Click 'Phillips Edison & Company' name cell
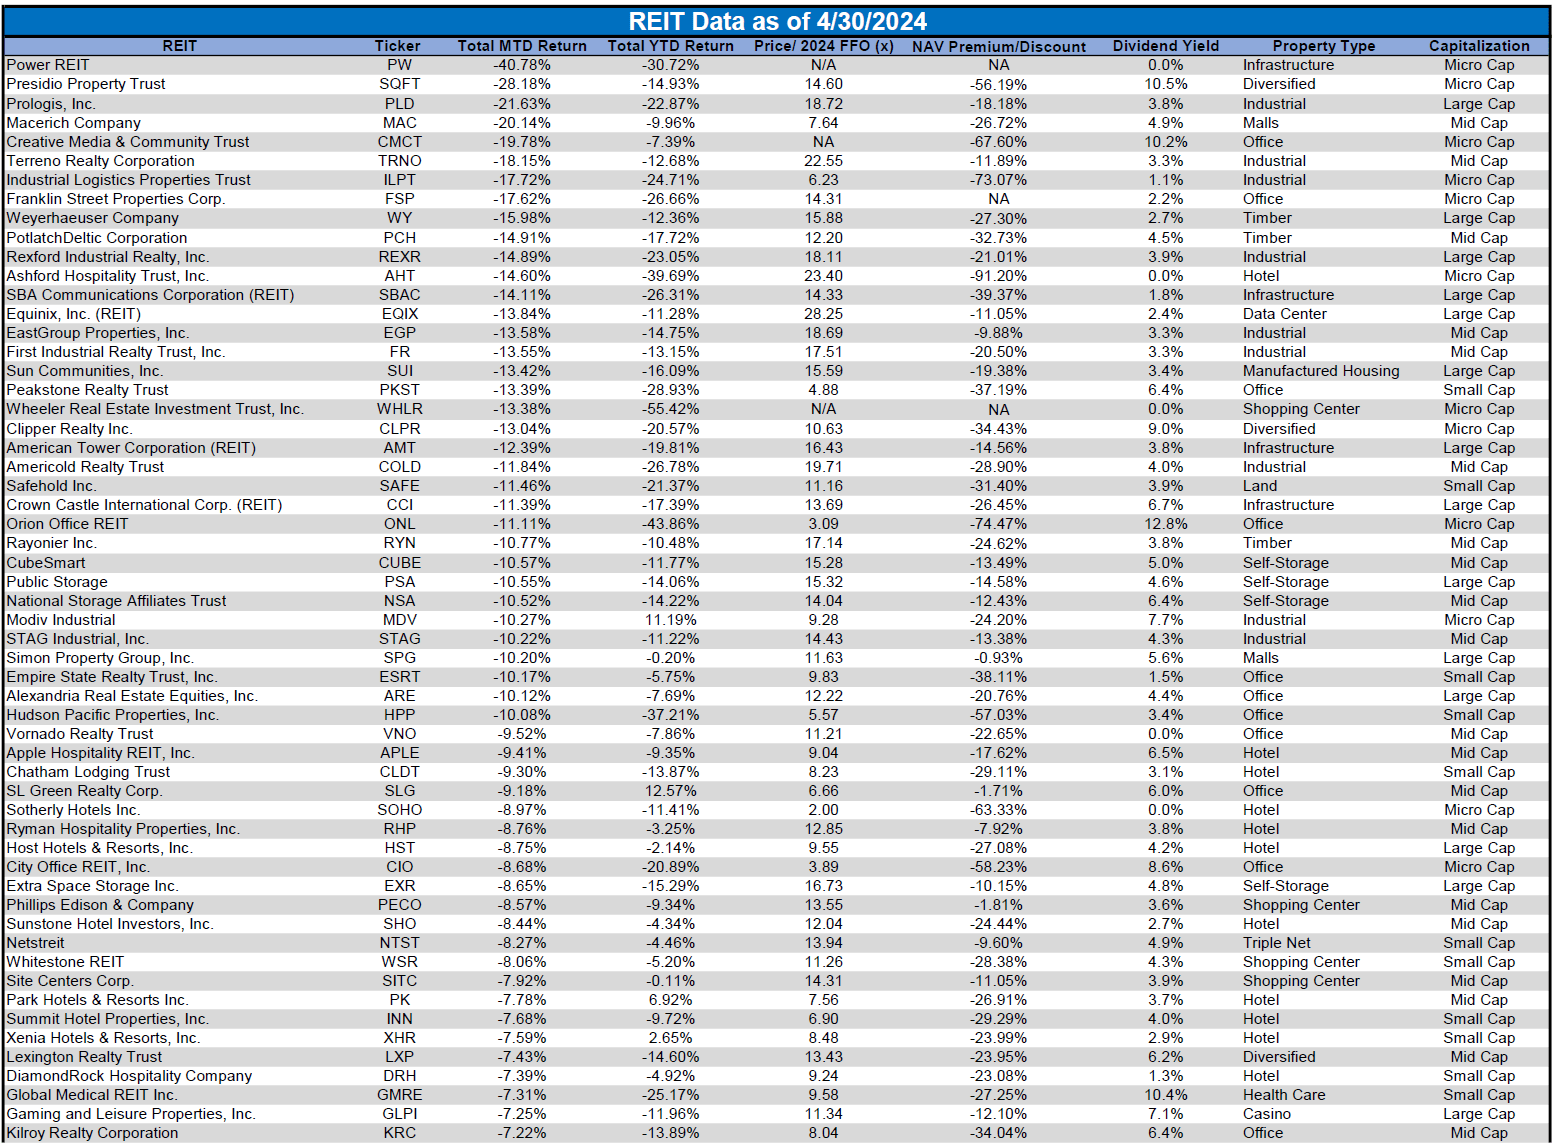 coord(100,905)
